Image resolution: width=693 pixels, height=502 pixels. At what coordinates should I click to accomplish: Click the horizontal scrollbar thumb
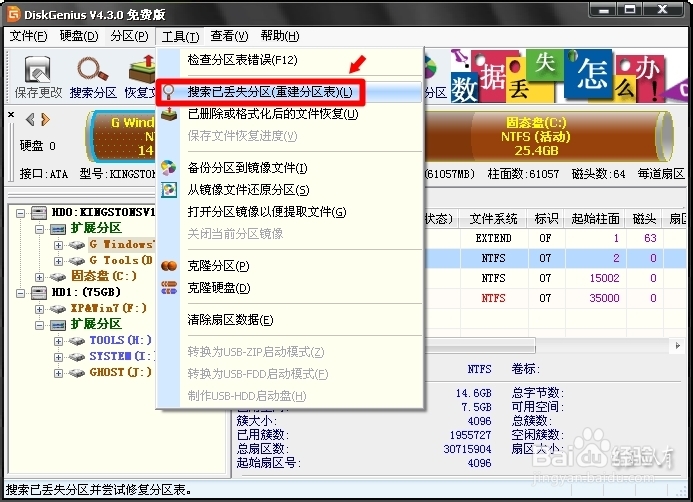point(480,346)
